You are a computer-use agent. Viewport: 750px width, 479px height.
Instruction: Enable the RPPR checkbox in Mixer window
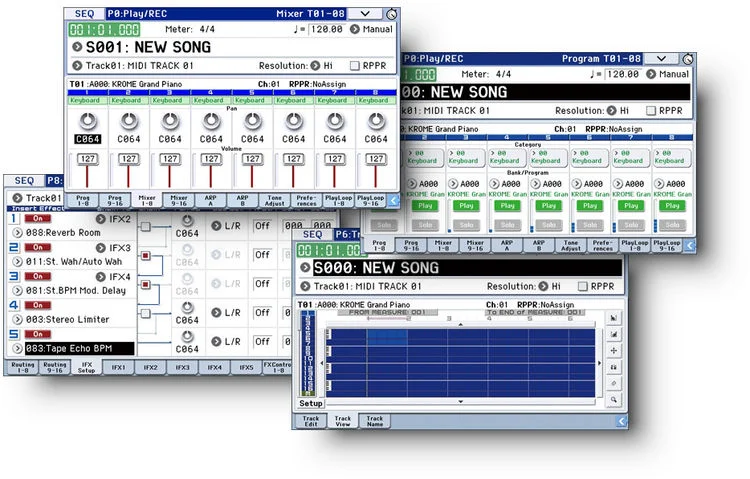pyautogui.click(x=354, y=66)
